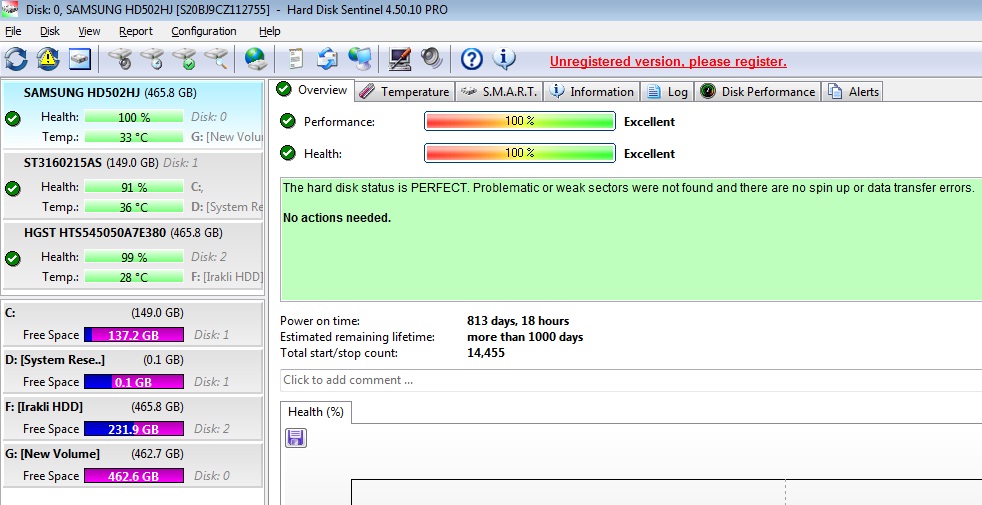Click green check icon beside Performance label
Image resolution: width=982 pixels, height=505 pixels.
(x=288, y=121)
